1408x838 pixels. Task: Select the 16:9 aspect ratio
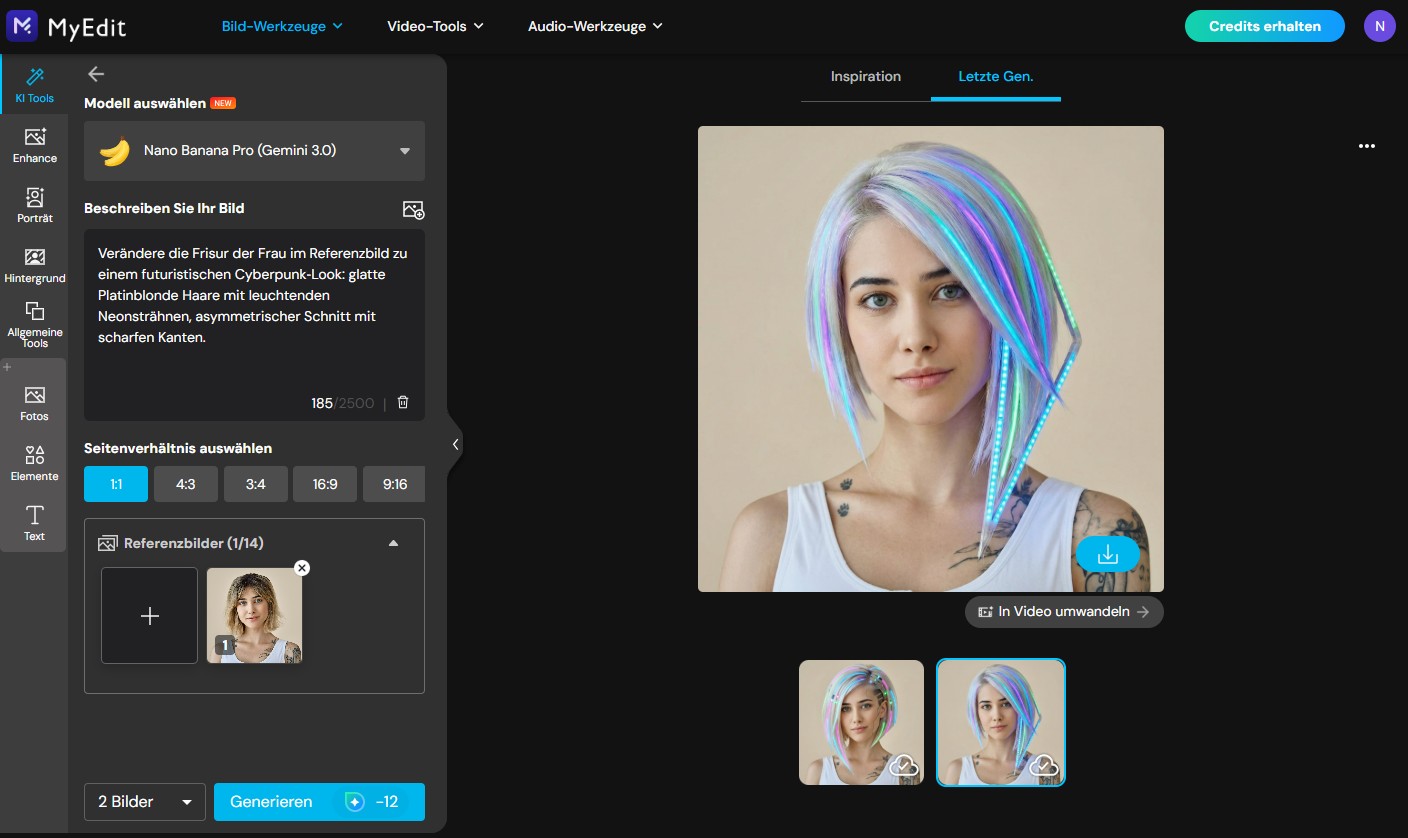pyautogui.click(x=324, y=483)
